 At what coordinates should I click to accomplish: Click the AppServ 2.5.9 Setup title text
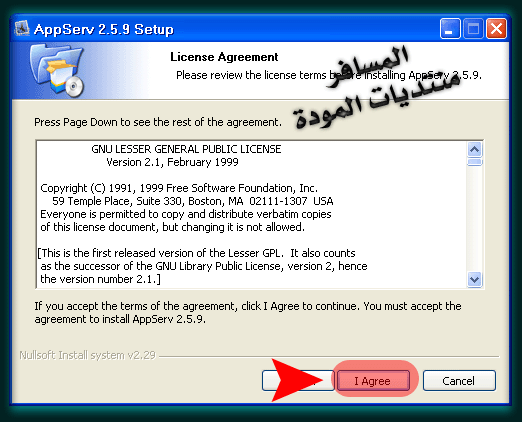(104, 29)
